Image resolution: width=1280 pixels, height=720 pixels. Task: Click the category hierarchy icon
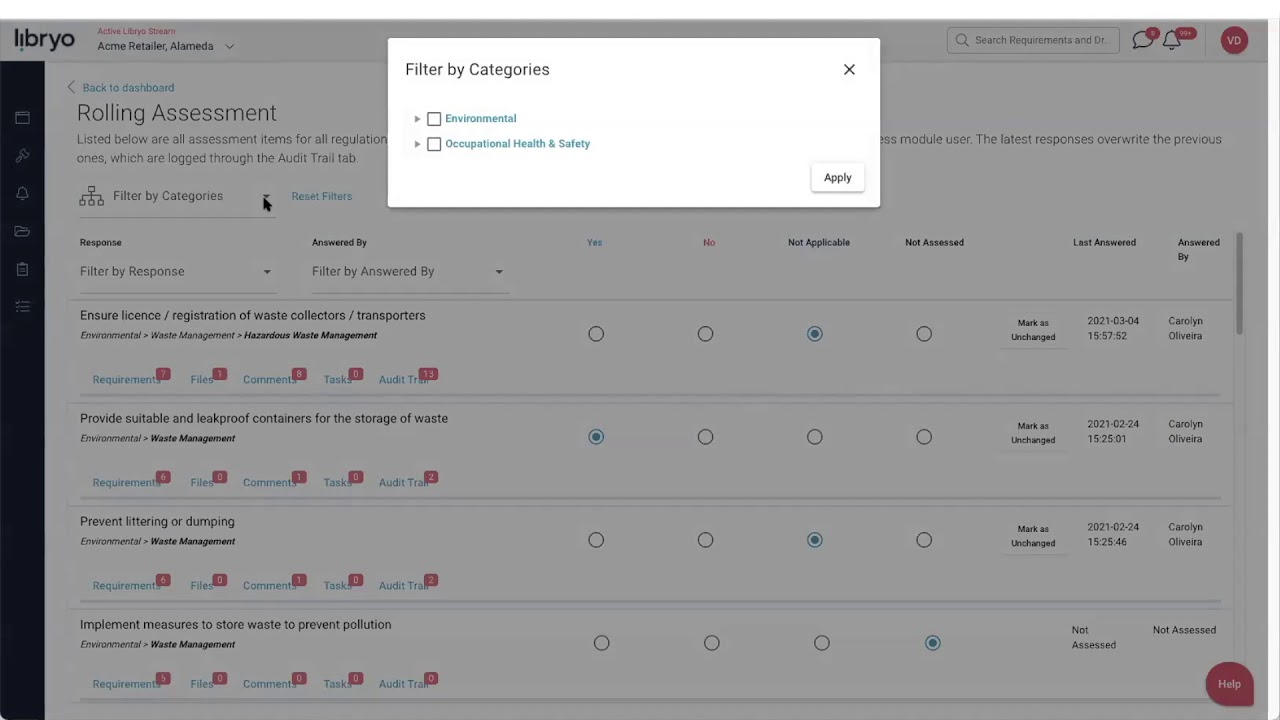click(x=92, y=196)
